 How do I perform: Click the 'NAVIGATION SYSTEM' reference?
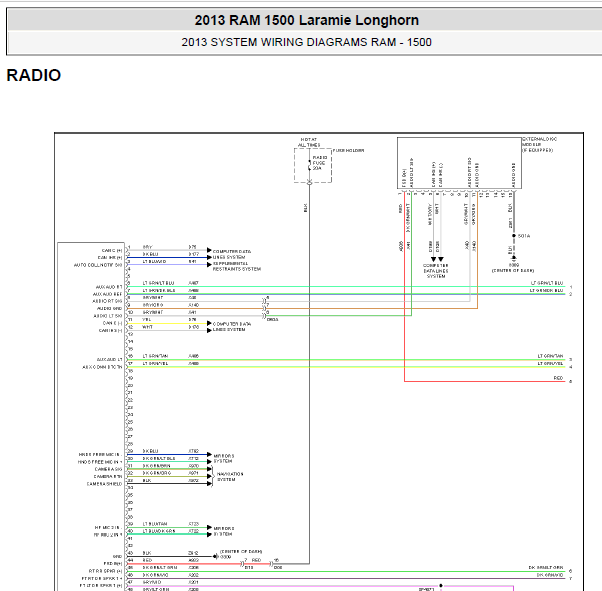click(230, 477)
